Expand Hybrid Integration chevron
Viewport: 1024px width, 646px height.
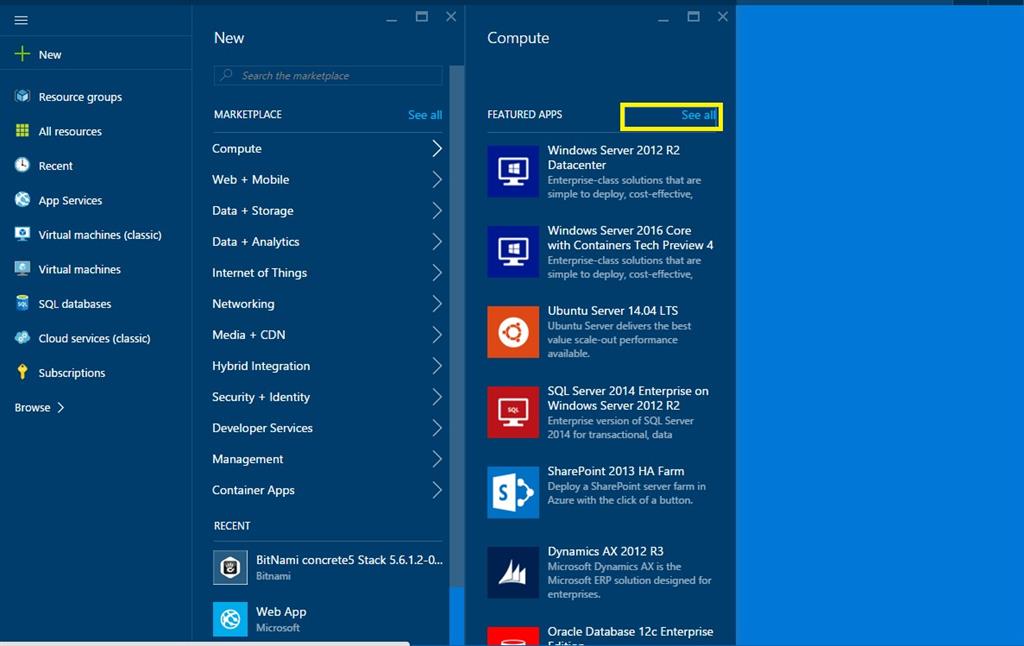pyautogui.click(x=437, y=366)
